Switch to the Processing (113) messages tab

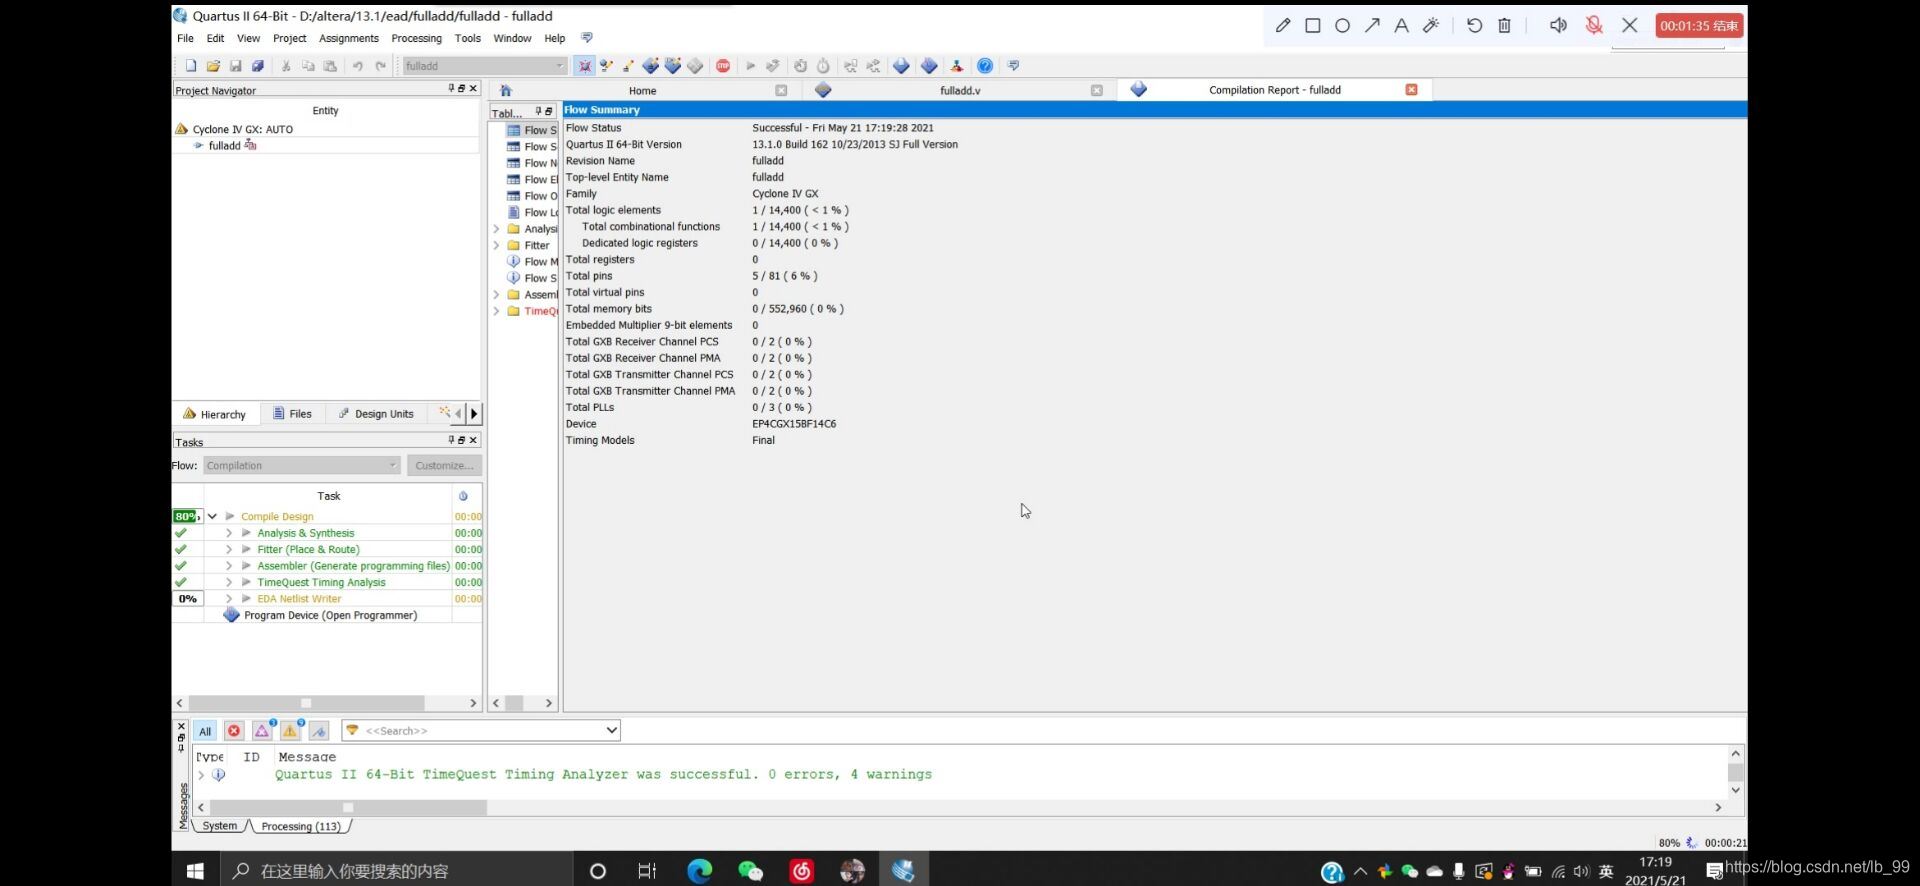pyautogui.click(x=300, y=826)
